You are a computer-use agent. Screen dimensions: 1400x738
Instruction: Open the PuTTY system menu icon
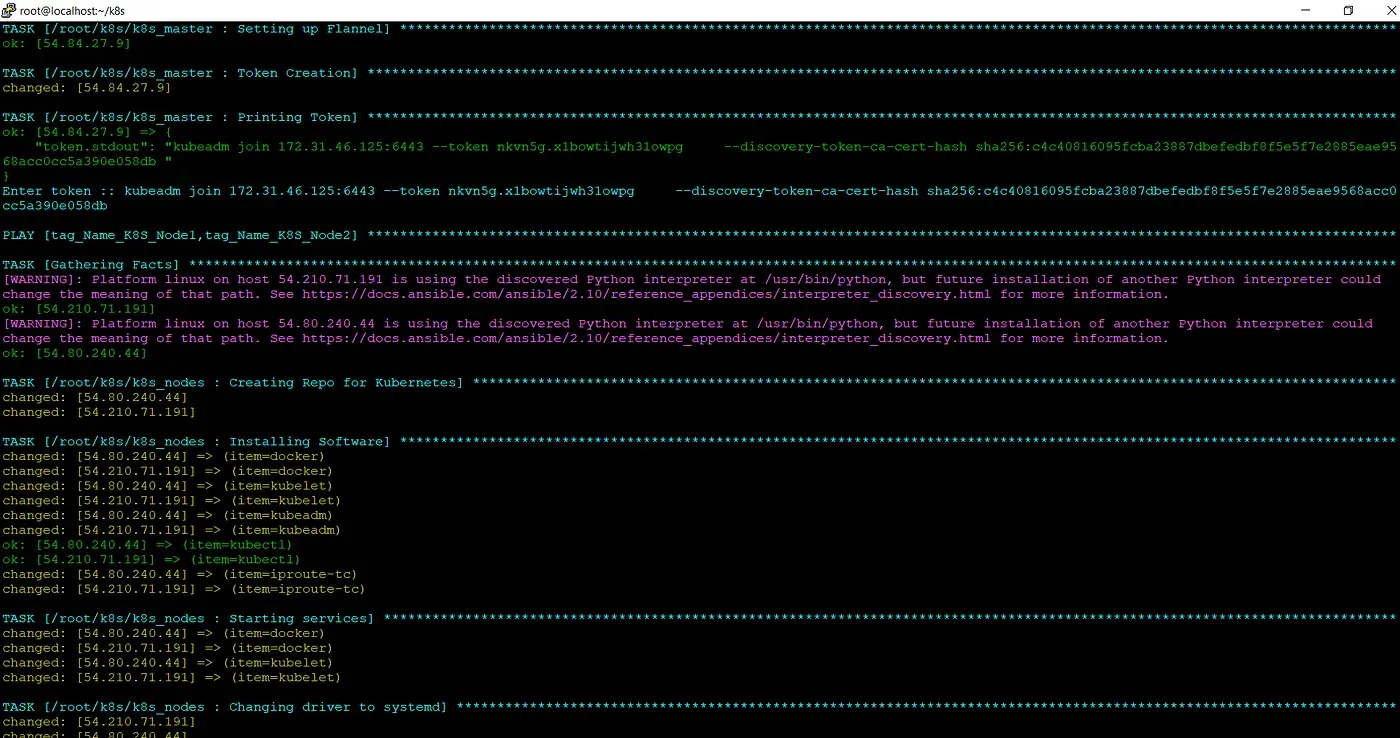coord(9,10)
